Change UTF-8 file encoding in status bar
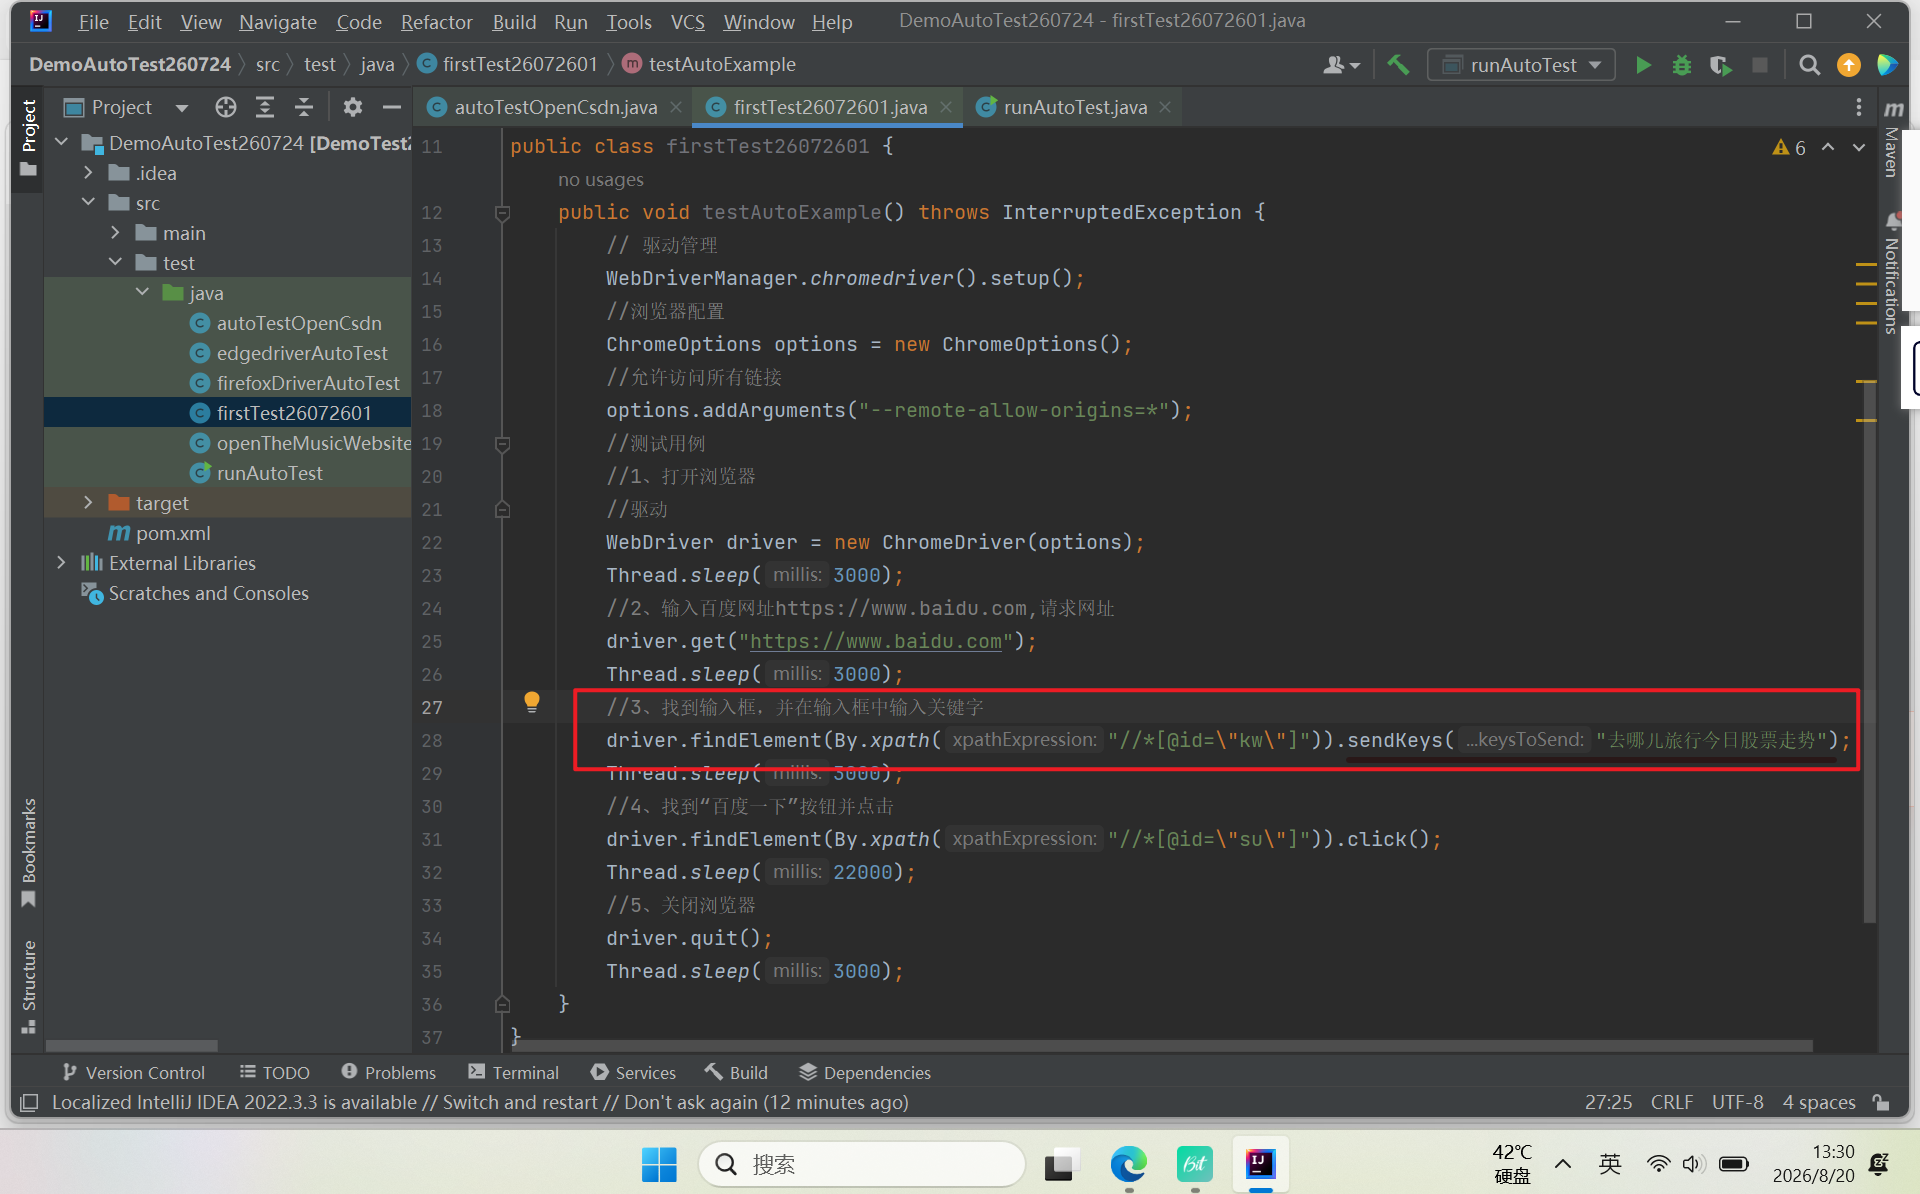The height and width of the screenshot is (1194, 1920). coord(1737,1102)
